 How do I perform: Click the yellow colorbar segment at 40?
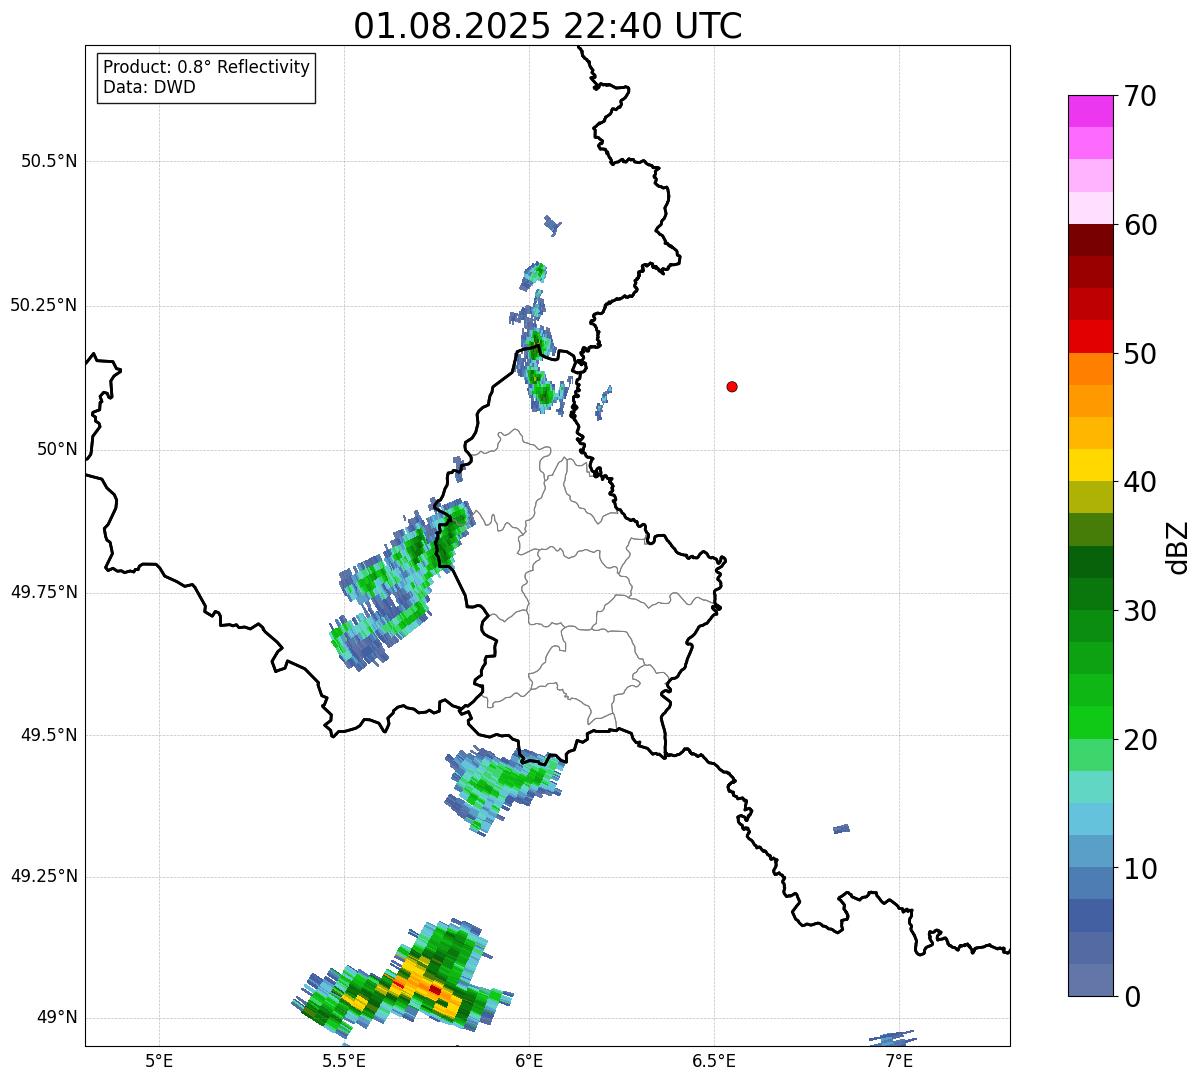1091,465
